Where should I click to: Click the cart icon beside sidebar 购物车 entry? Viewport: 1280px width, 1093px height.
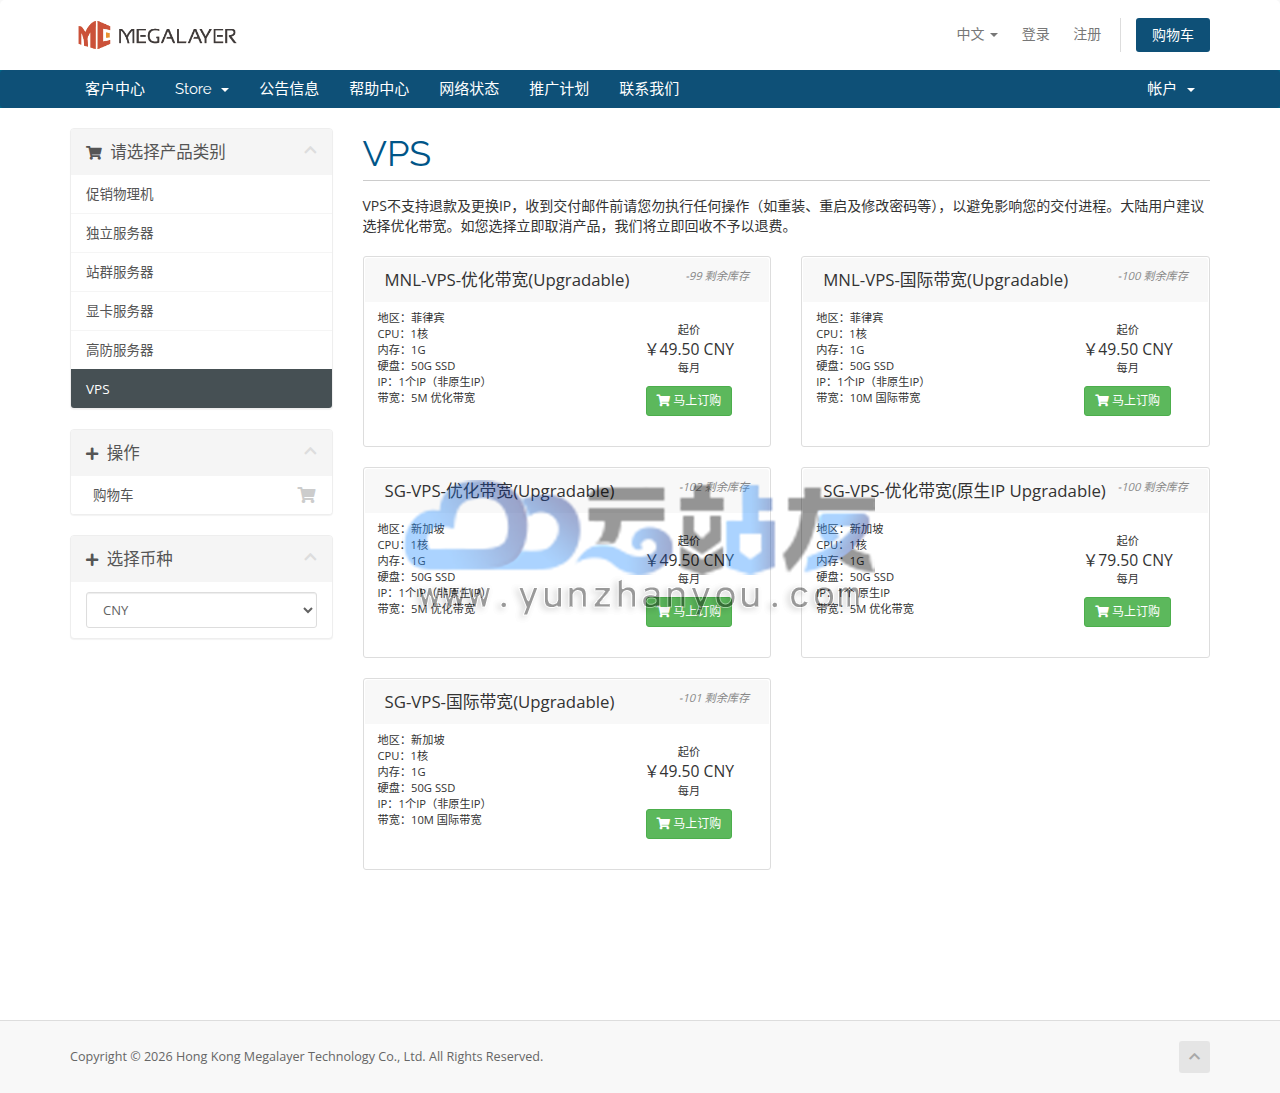pos(306,495)
